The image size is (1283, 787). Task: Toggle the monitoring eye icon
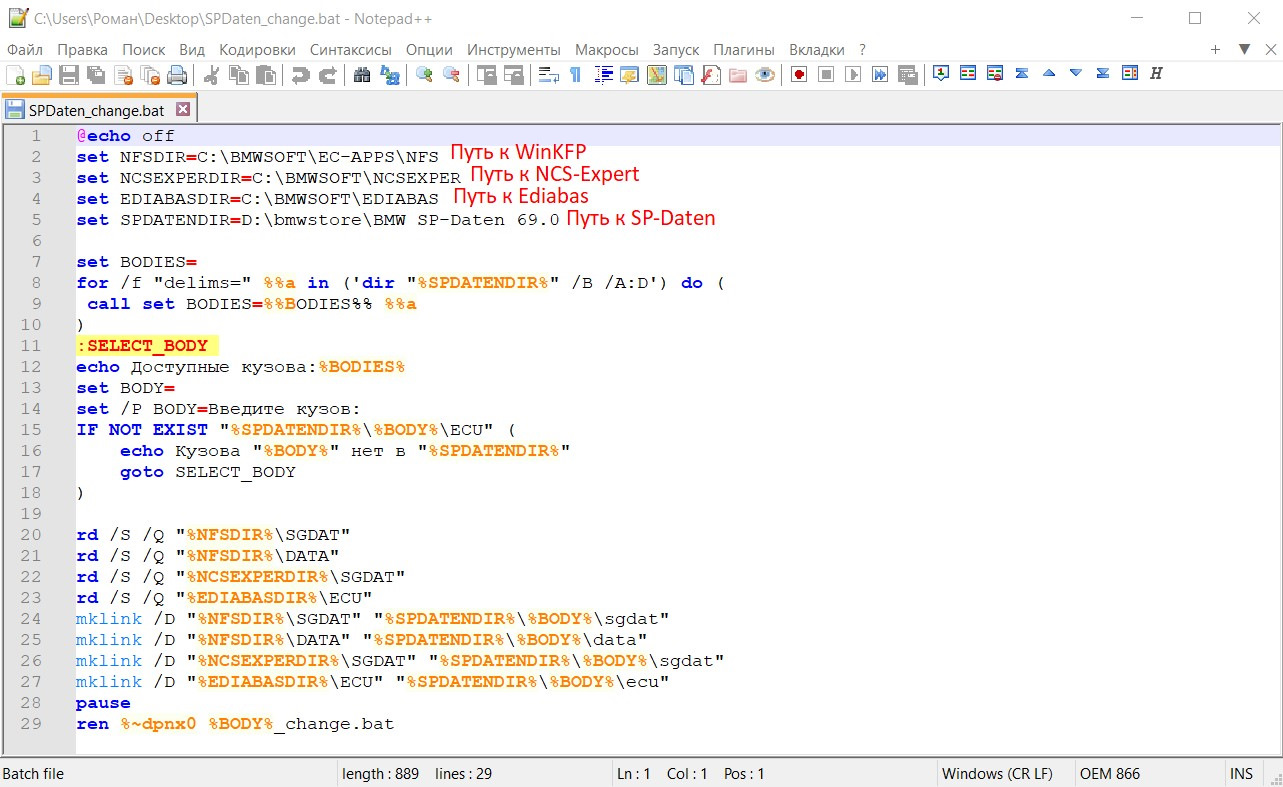765,75
